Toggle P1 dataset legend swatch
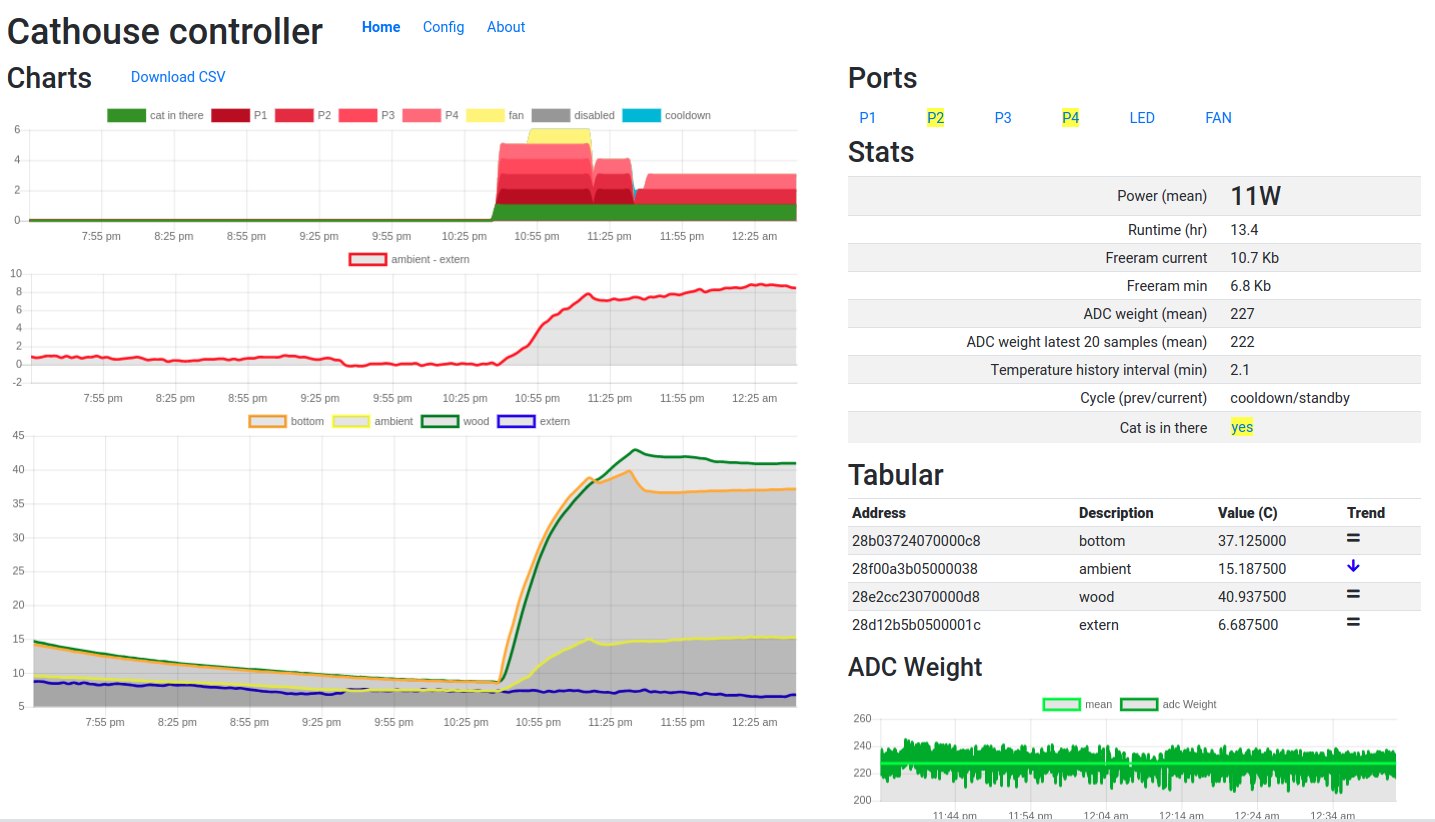The width and height of the screenshot is (1435, 822). click(x=230, y=116)
